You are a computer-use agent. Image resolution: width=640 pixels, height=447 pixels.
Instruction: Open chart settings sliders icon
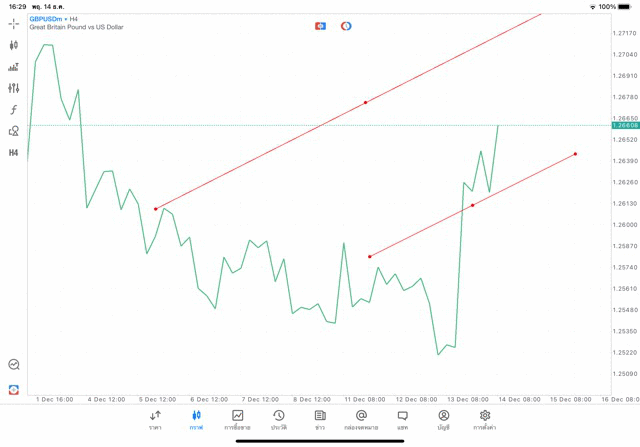pos(14,88)
